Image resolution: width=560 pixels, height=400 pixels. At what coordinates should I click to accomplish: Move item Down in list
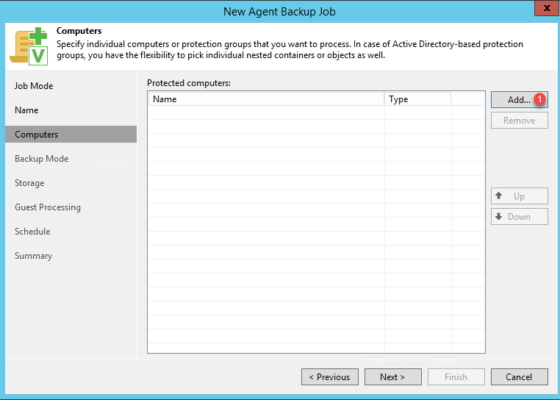[x=519, y=217]
